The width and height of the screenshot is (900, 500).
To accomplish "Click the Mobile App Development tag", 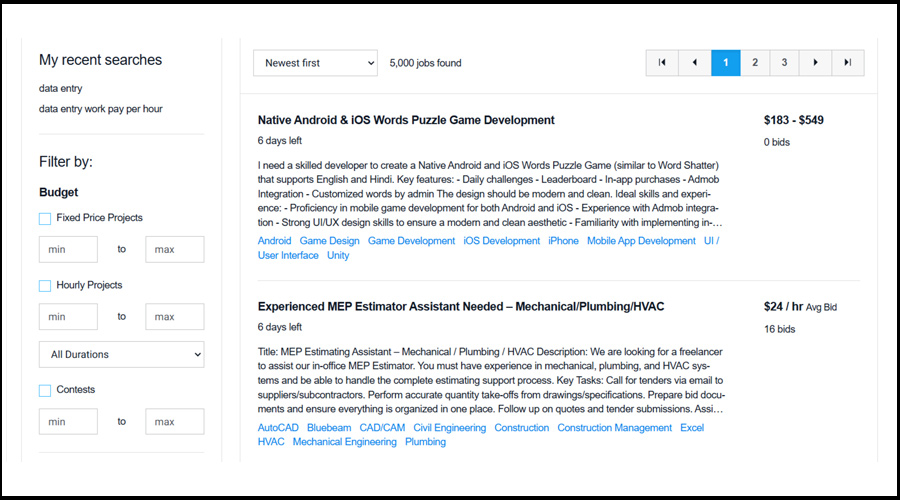I will [x=641, y=241].
